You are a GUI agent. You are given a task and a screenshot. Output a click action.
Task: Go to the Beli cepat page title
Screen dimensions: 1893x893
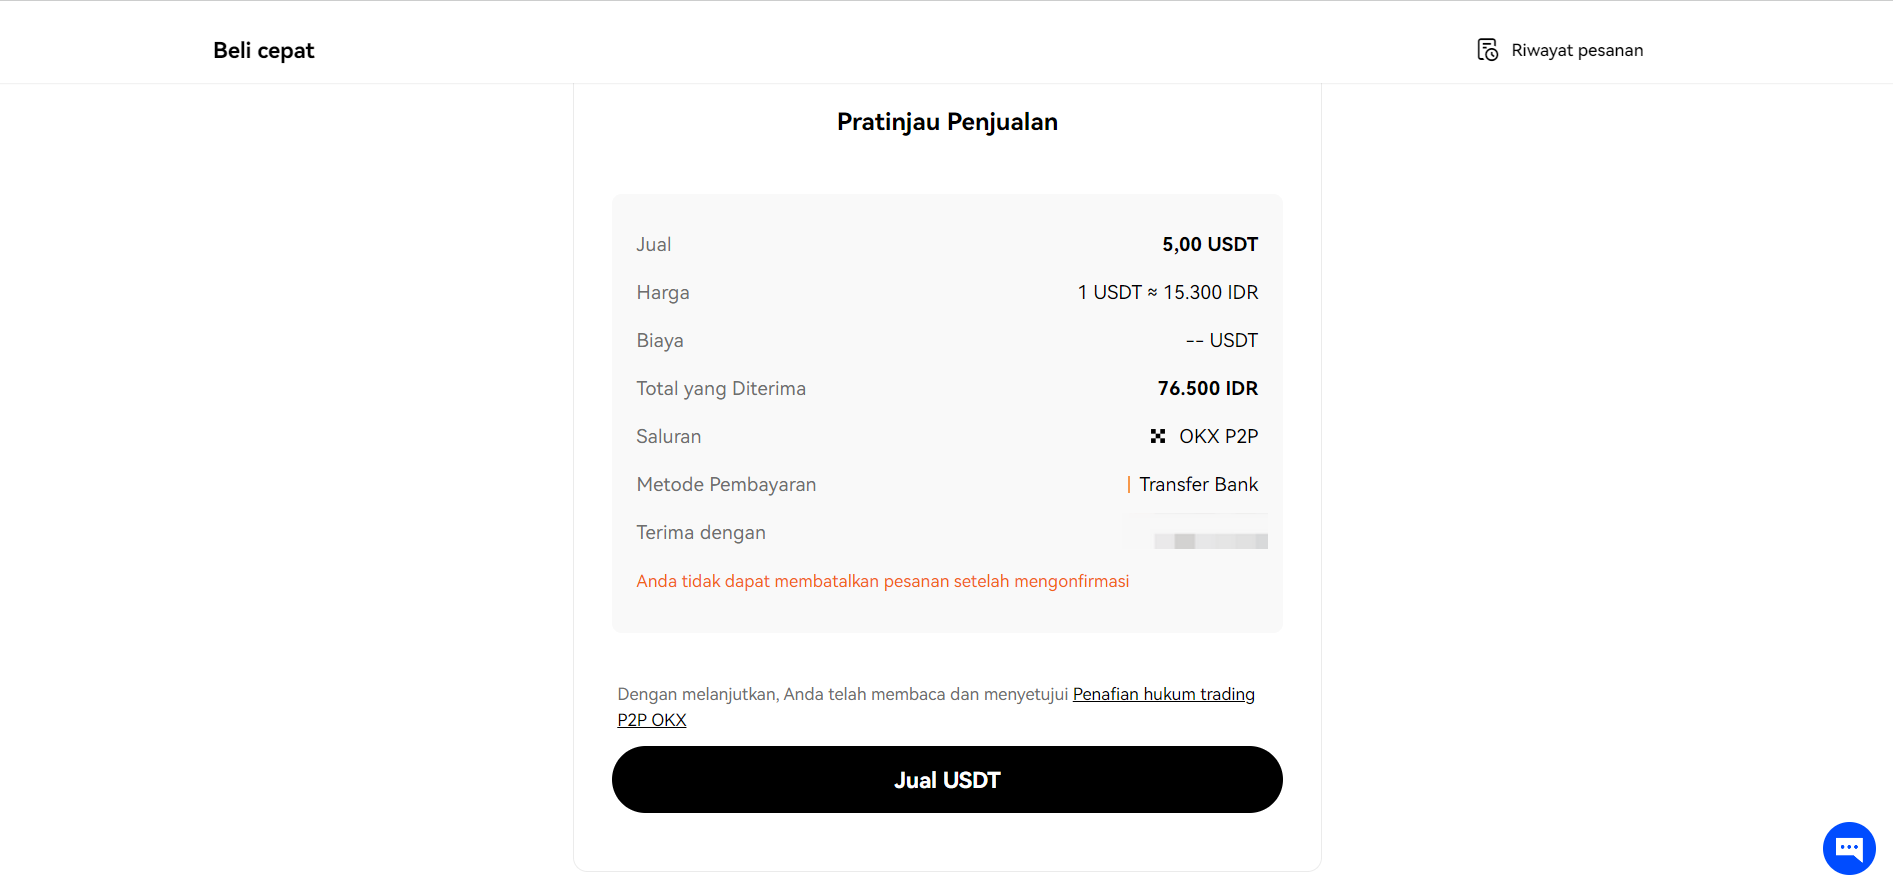(x=263, y=51)
